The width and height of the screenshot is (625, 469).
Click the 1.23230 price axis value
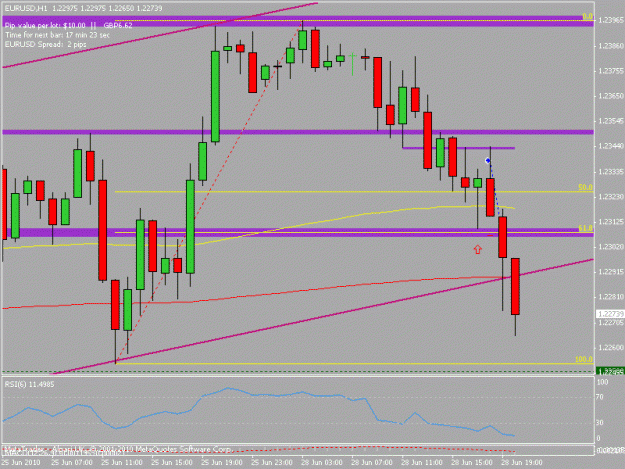coord(611,197)
